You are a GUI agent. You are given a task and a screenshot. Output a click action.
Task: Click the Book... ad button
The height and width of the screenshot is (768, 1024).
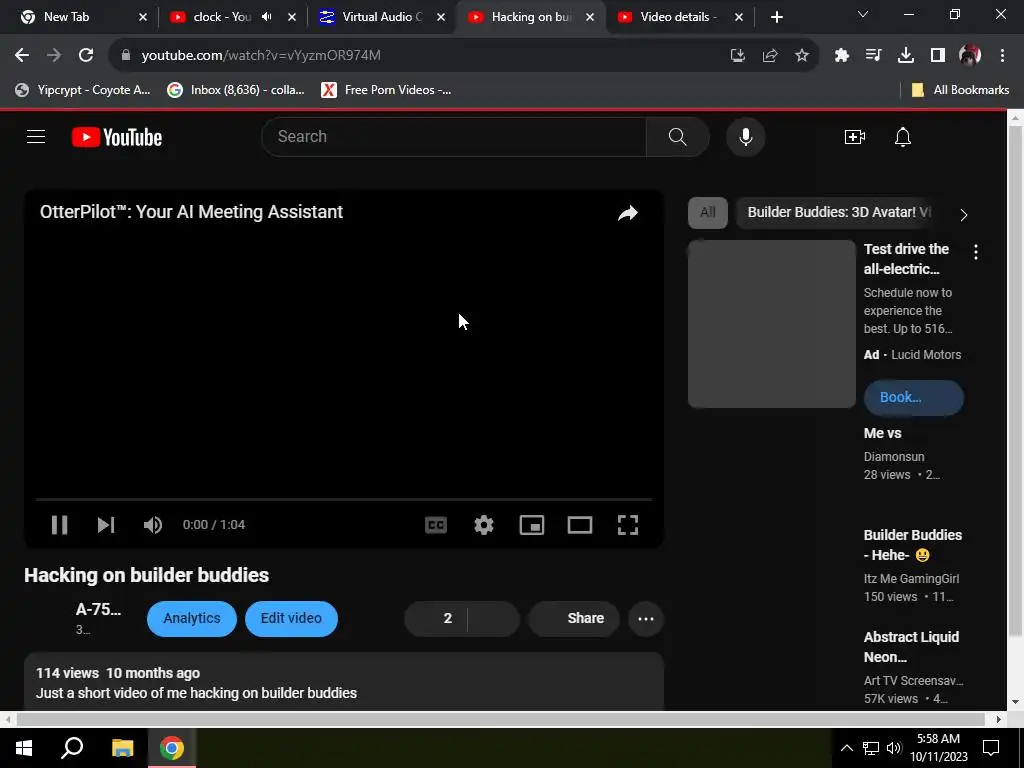914,397
